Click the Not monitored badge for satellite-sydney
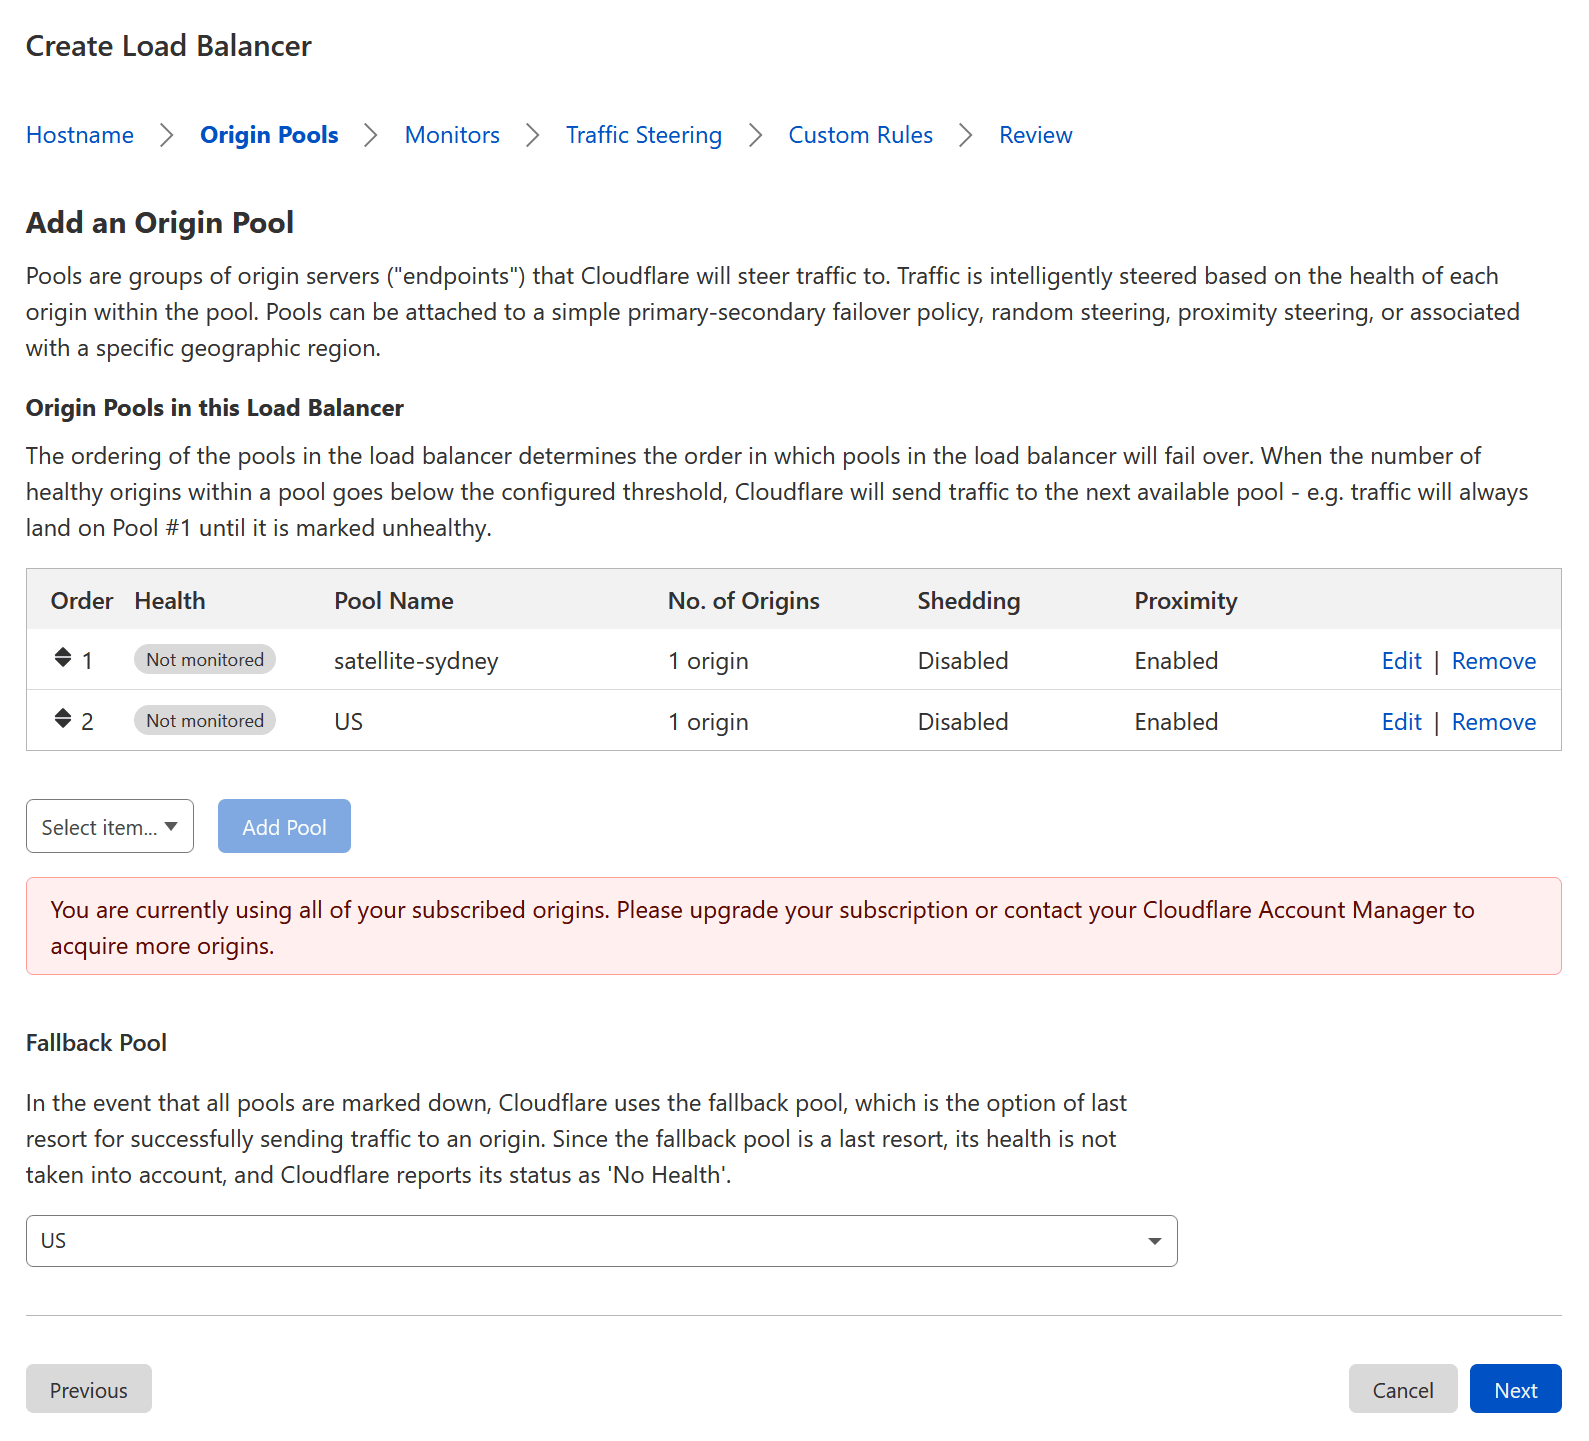Screen dimensions: 1589x1441 pos(205,660)
